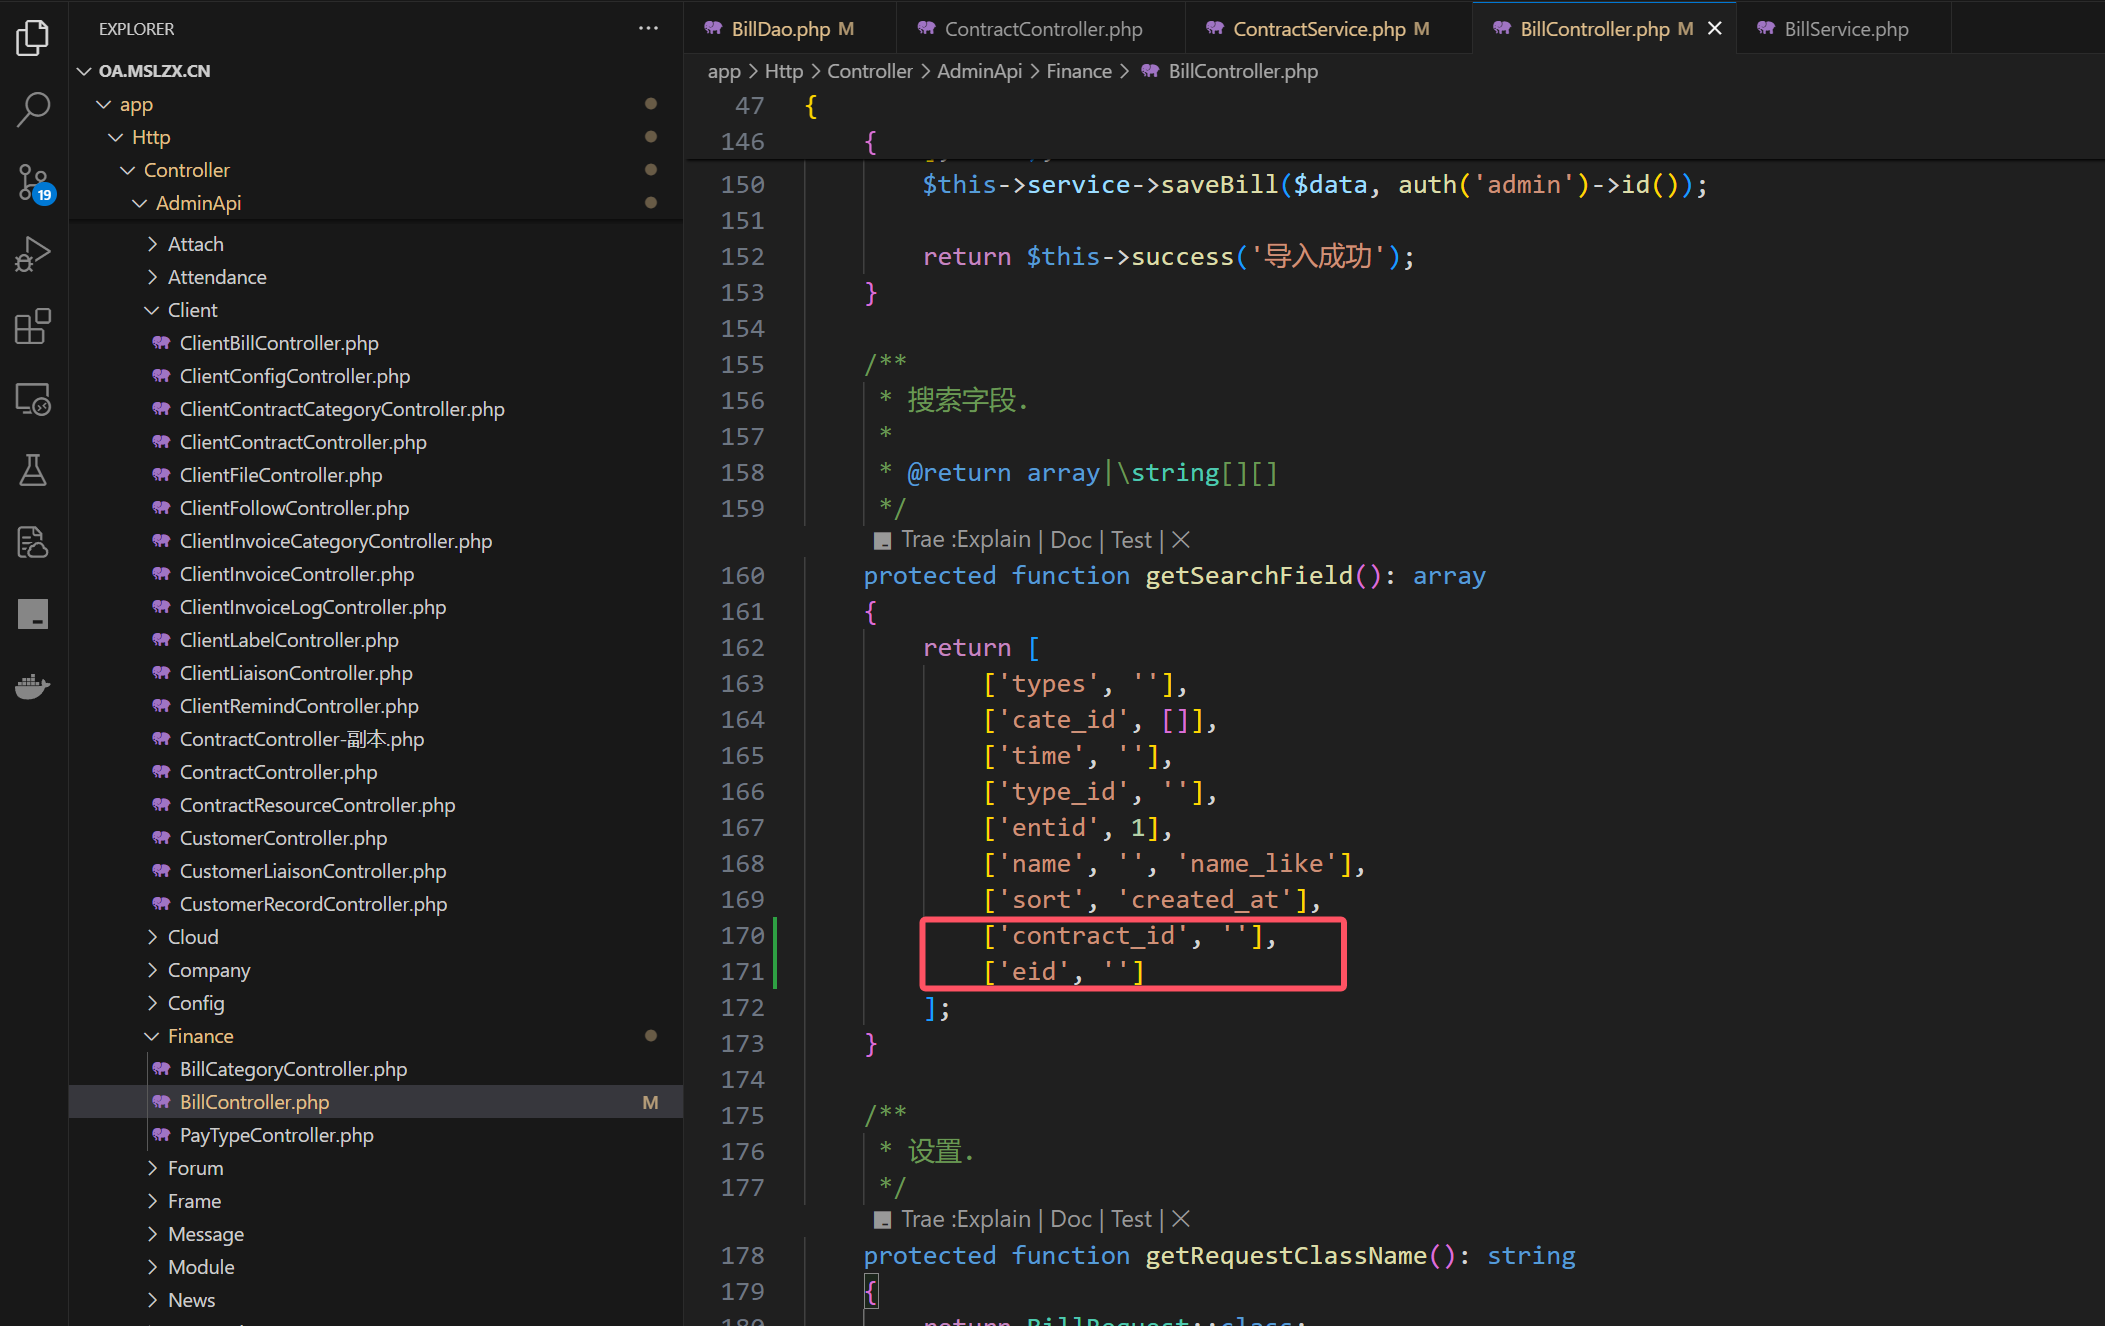Open the Testing flask icon
The height and width of the screenshot is (1326, 2105).
[33, 470]
